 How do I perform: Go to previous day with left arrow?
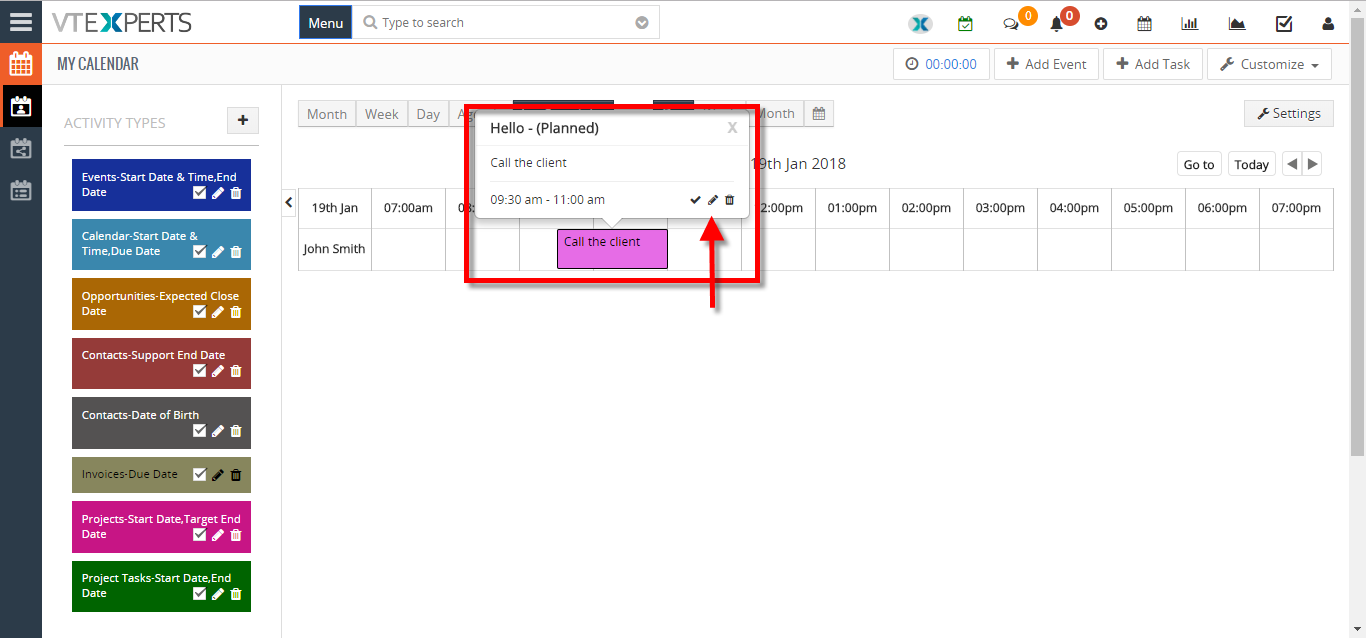pos(1292,165)
